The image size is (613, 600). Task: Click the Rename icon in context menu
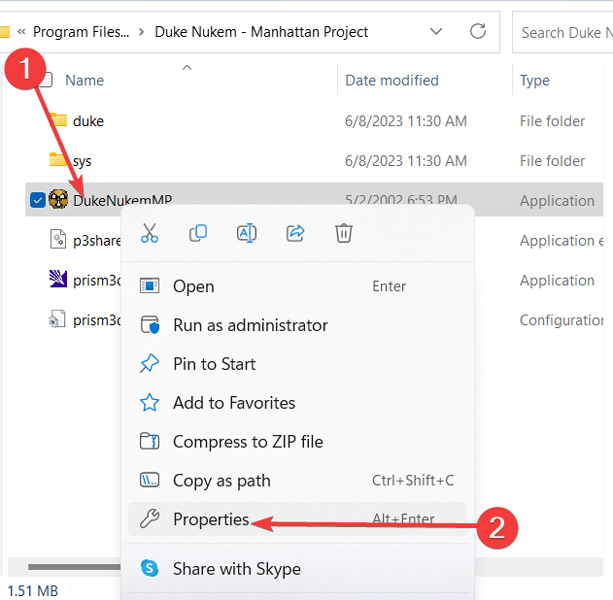[247, 233]
